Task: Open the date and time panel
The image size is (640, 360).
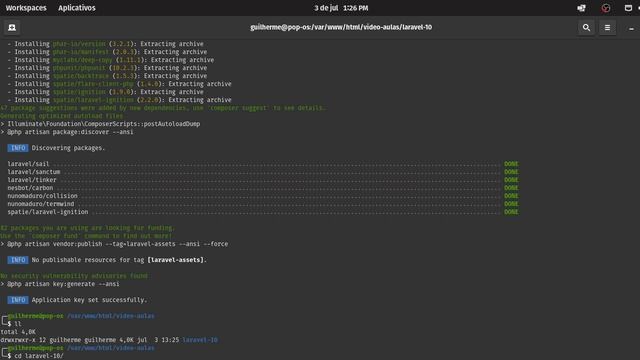Action: coord(341,8)
